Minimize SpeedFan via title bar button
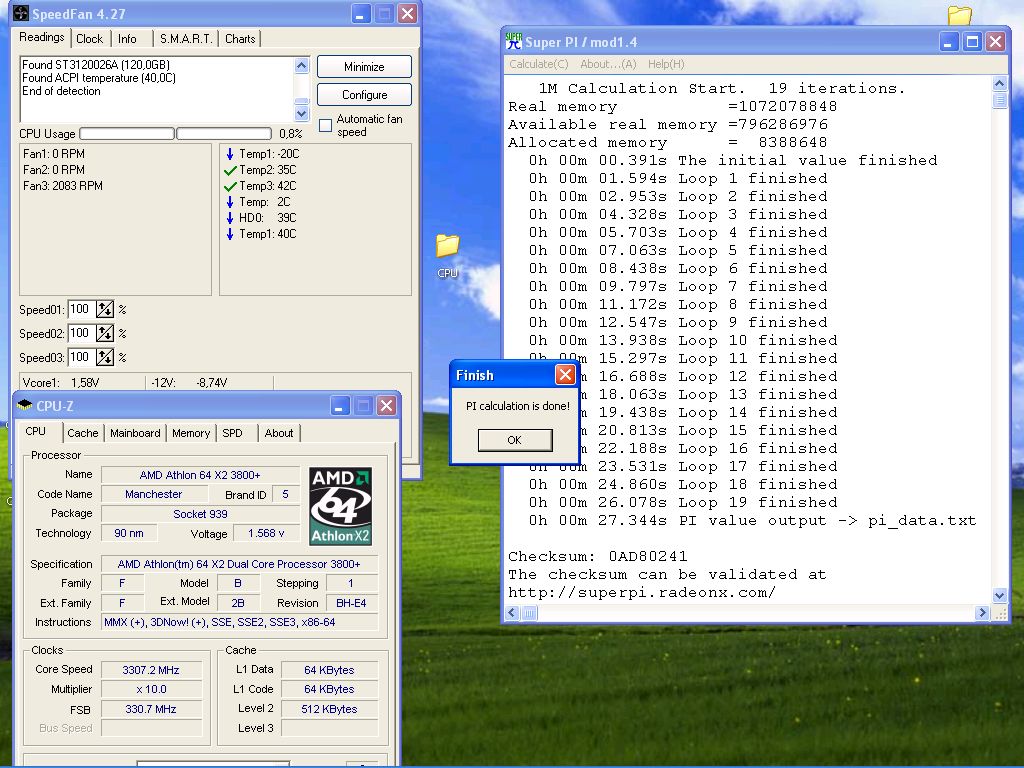 point(360,14)
